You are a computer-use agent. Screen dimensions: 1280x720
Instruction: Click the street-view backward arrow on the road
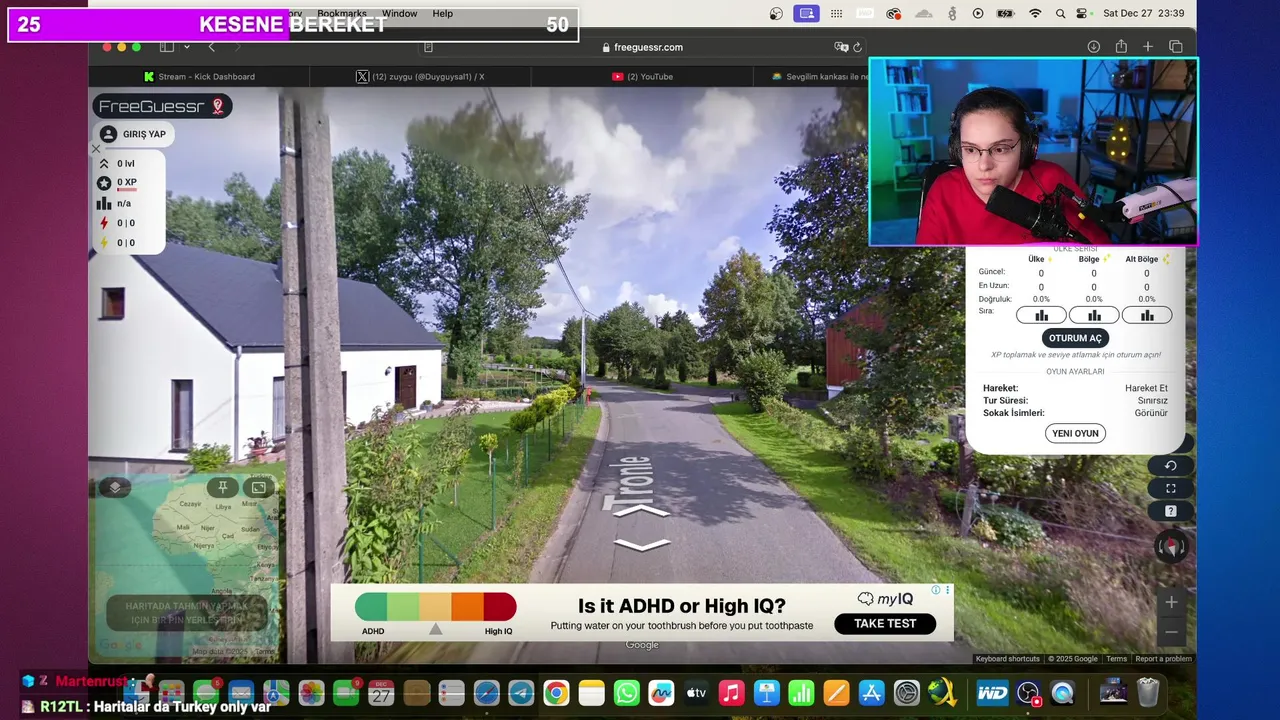point(641,545)
